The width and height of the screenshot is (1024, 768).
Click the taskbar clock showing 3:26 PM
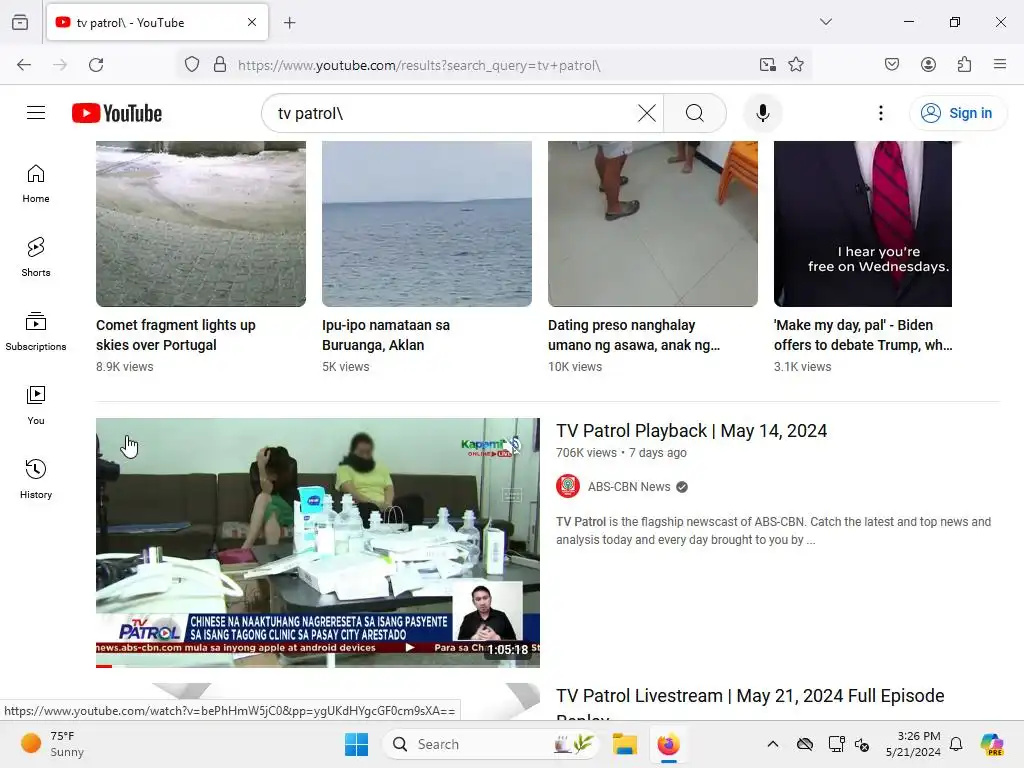click(x=913, y=744)
